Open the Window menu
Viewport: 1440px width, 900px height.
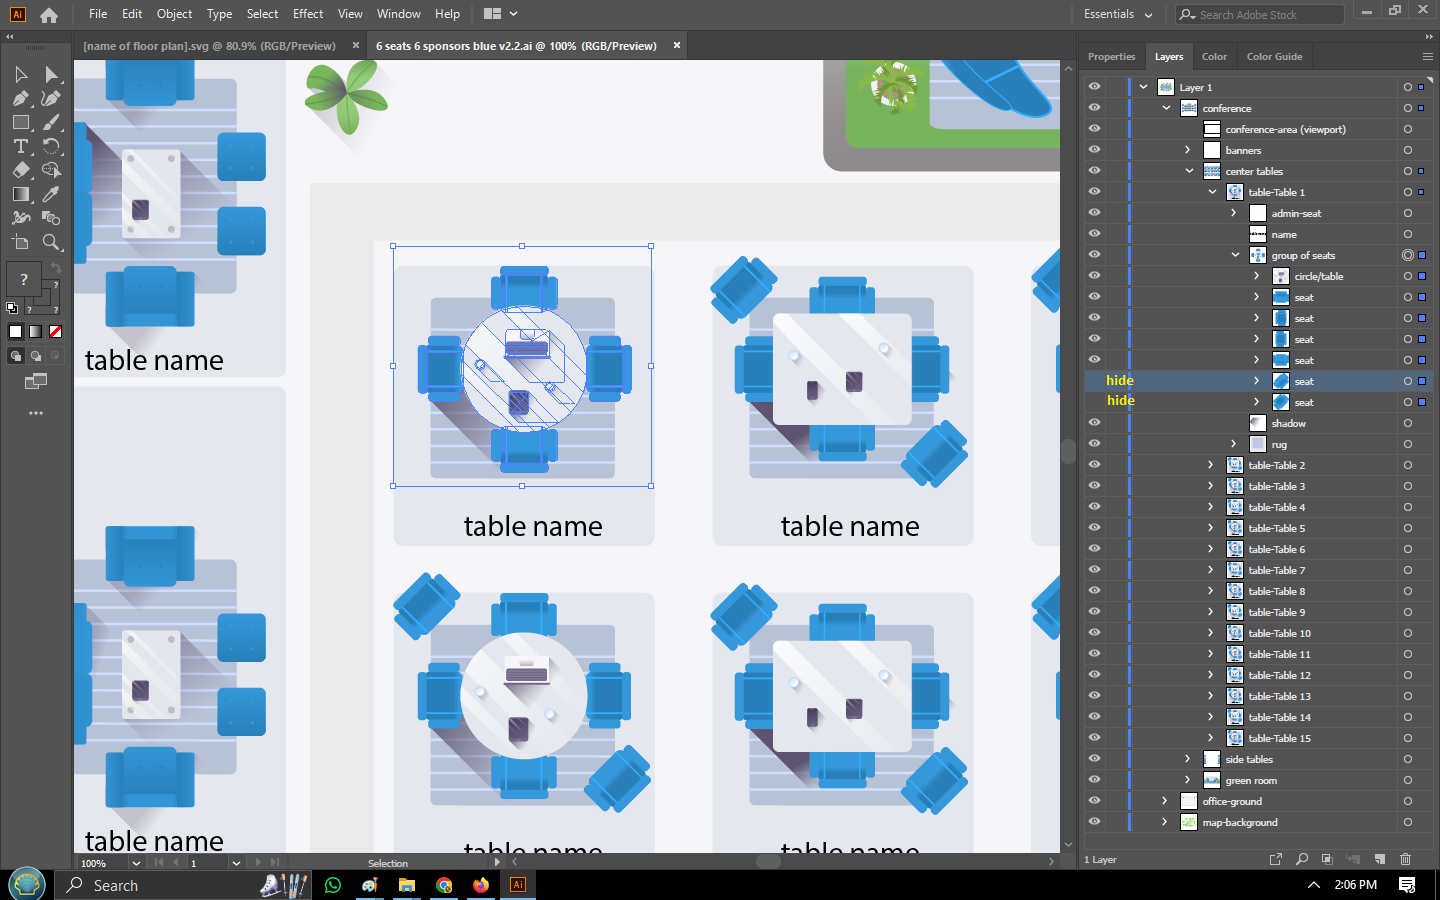point(398,14)
